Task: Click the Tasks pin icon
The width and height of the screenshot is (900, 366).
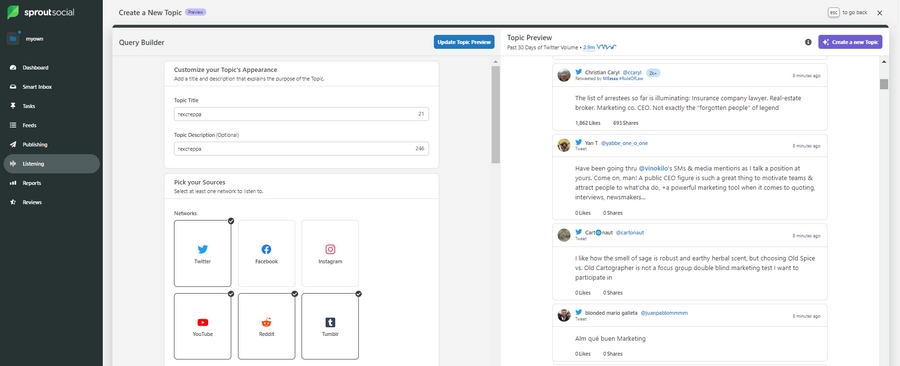Action: [13, 106]
